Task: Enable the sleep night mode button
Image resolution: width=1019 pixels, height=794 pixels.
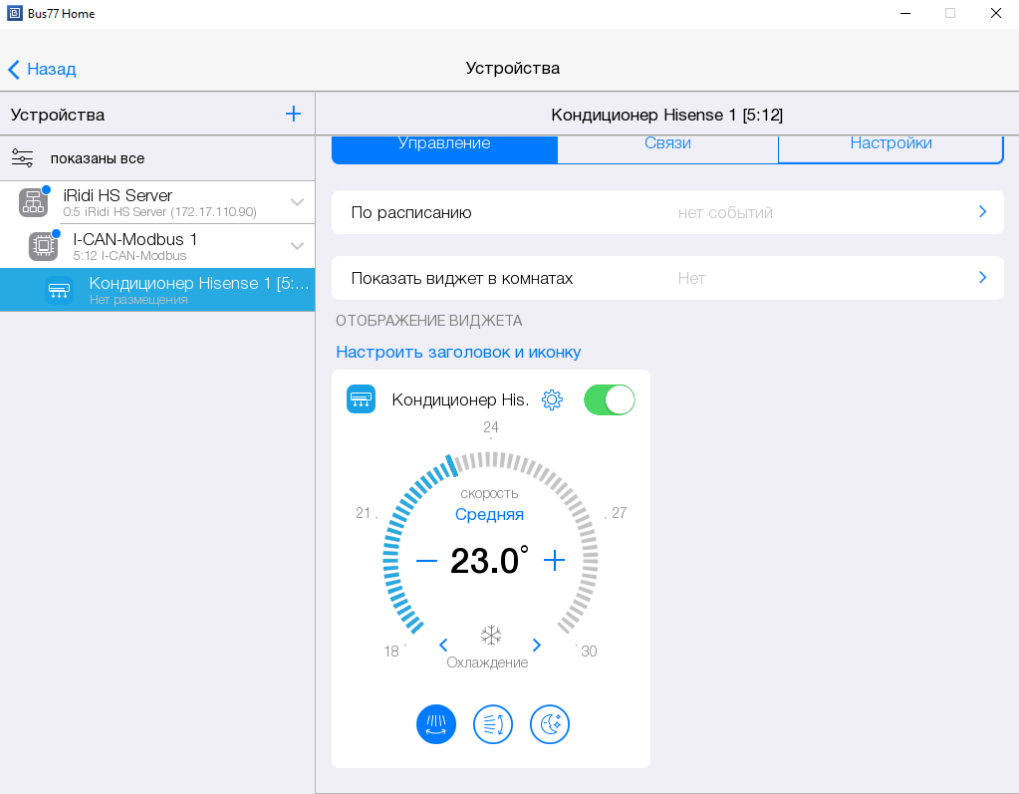Action: 550,724
